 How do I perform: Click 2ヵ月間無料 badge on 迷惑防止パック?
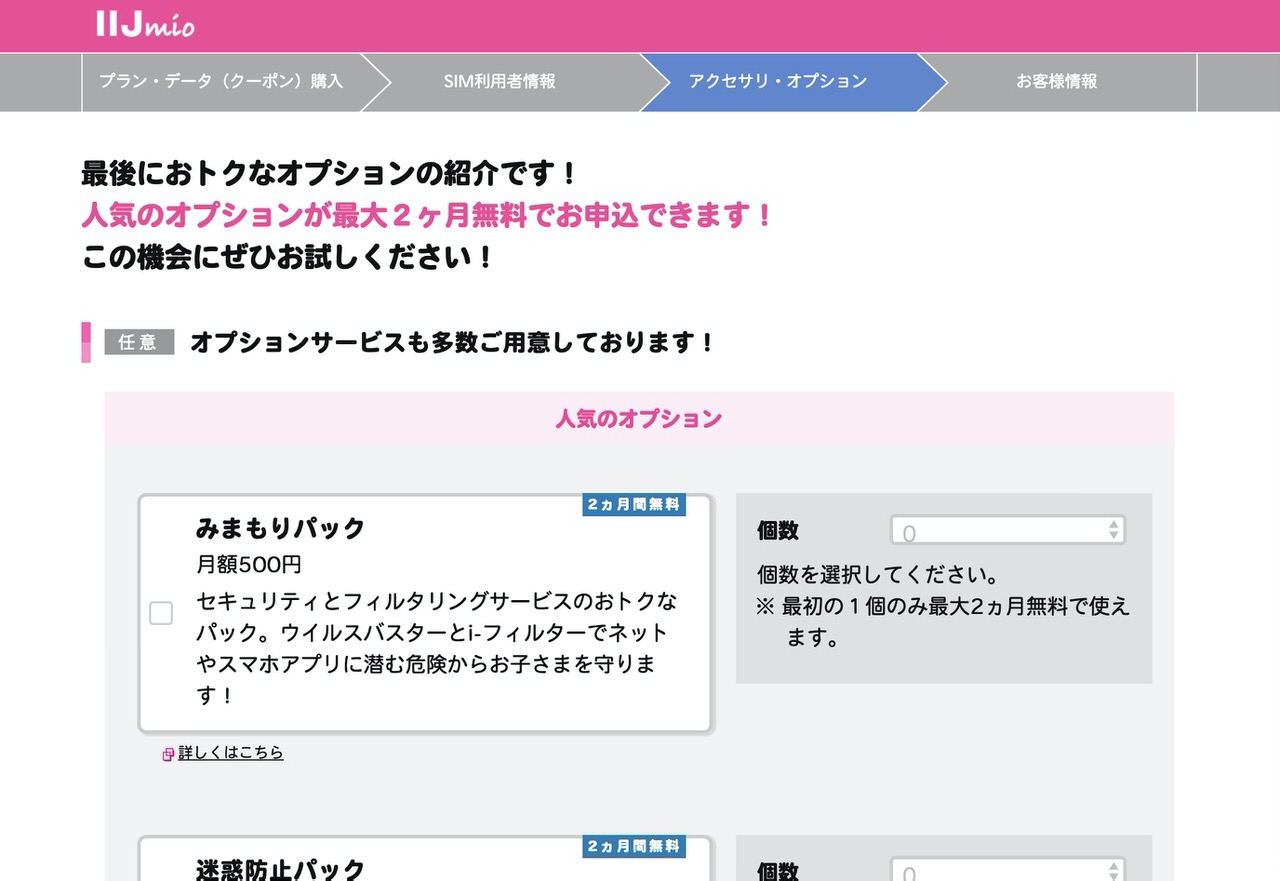click(x=634, y=846)
